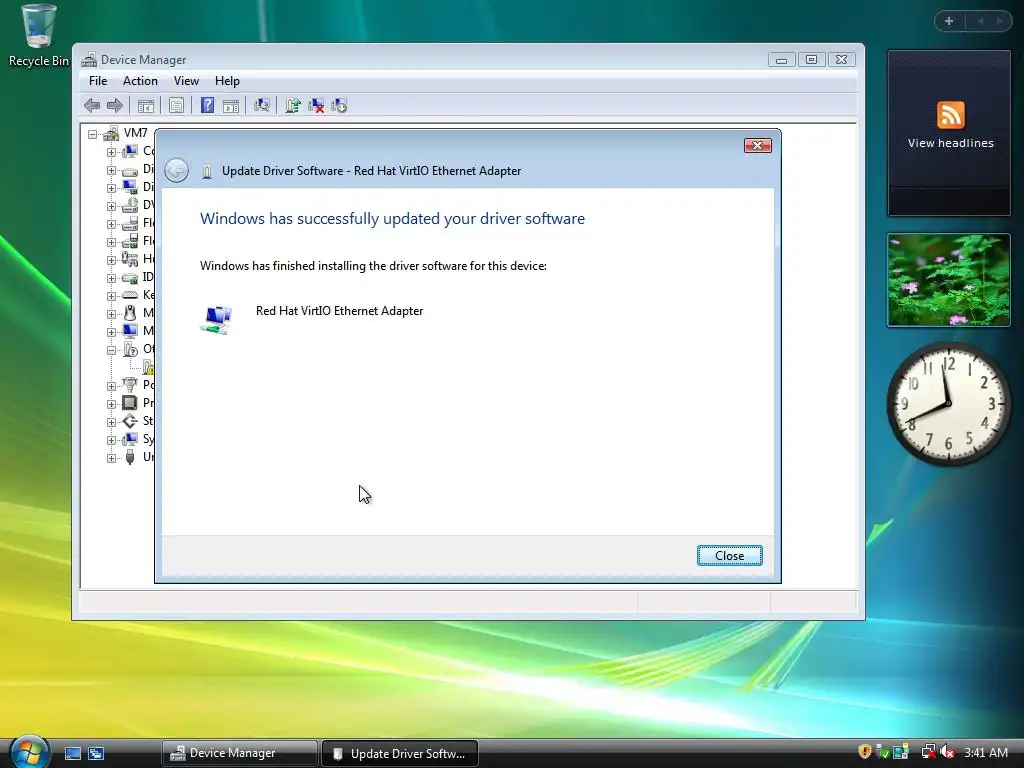This screenshot has height=768, width=1024.
Task: Expand the DVD/CD-ROM drives node
Action: (111, 206)
